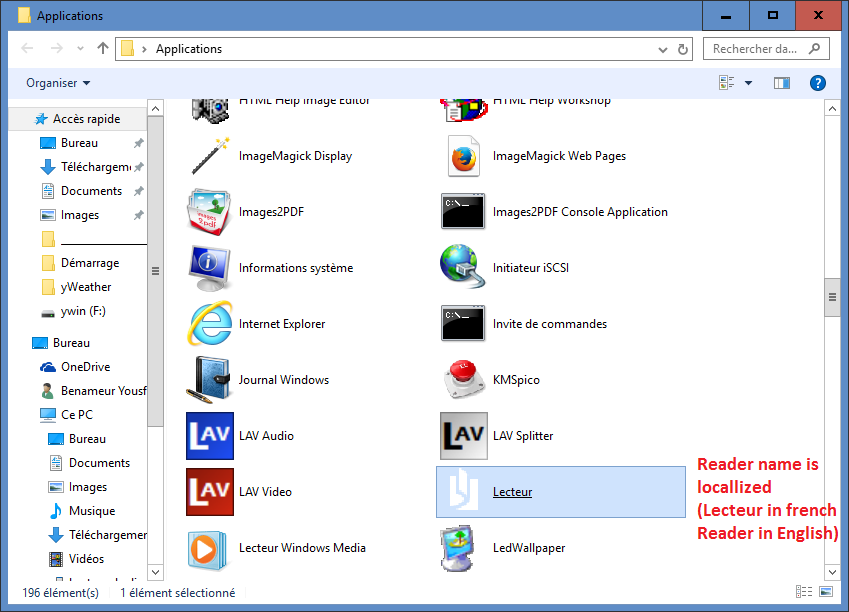Screen dimensions: 849x612
Task: Click the Help question mark button
Action: pyautogui.click(x=818, y=83)
